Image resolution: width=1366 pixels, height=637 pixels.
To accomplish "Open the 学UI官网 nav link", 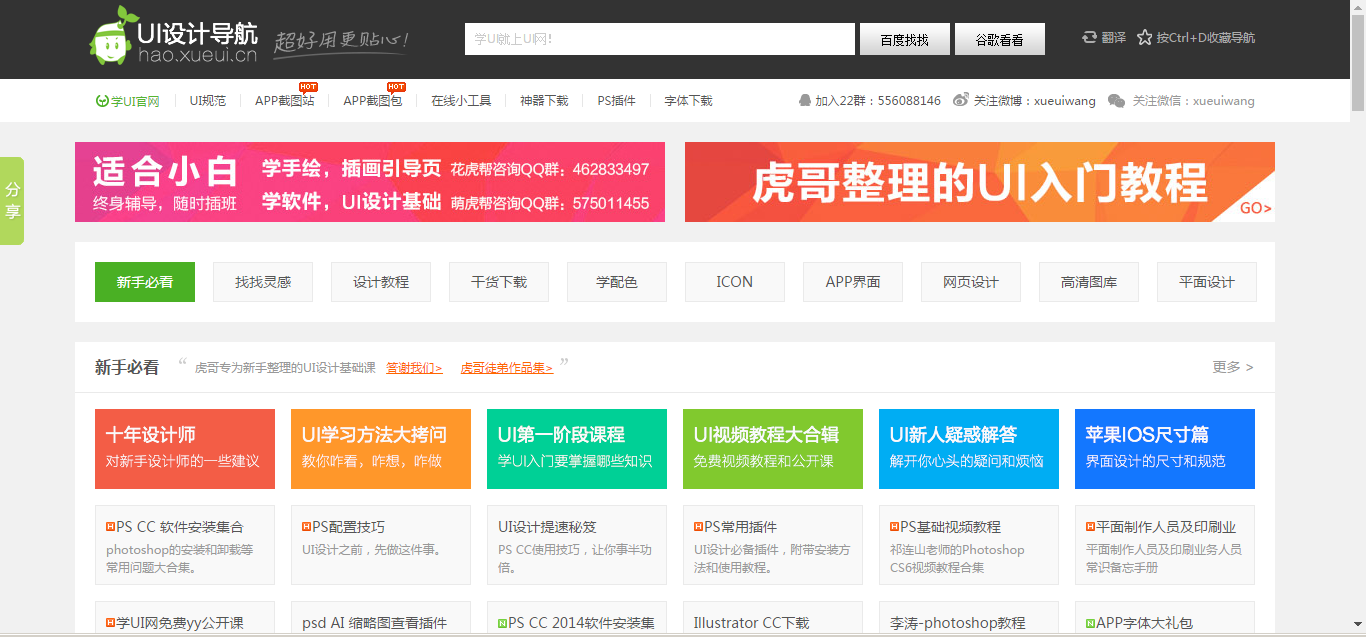I will (x=127, y=101).
